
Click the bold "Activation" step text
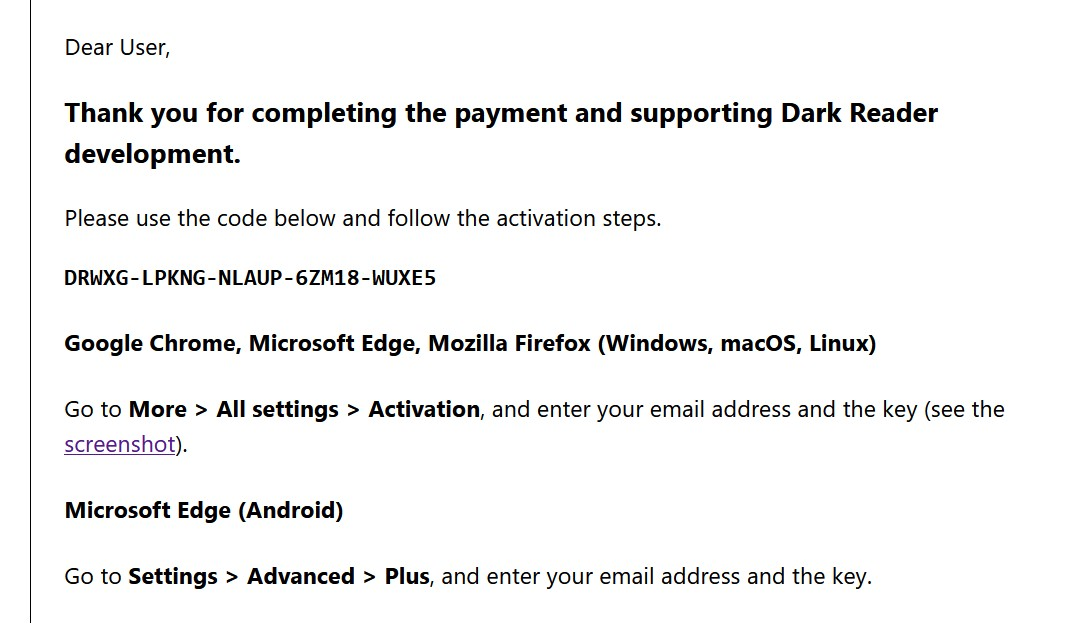point(424,410)
